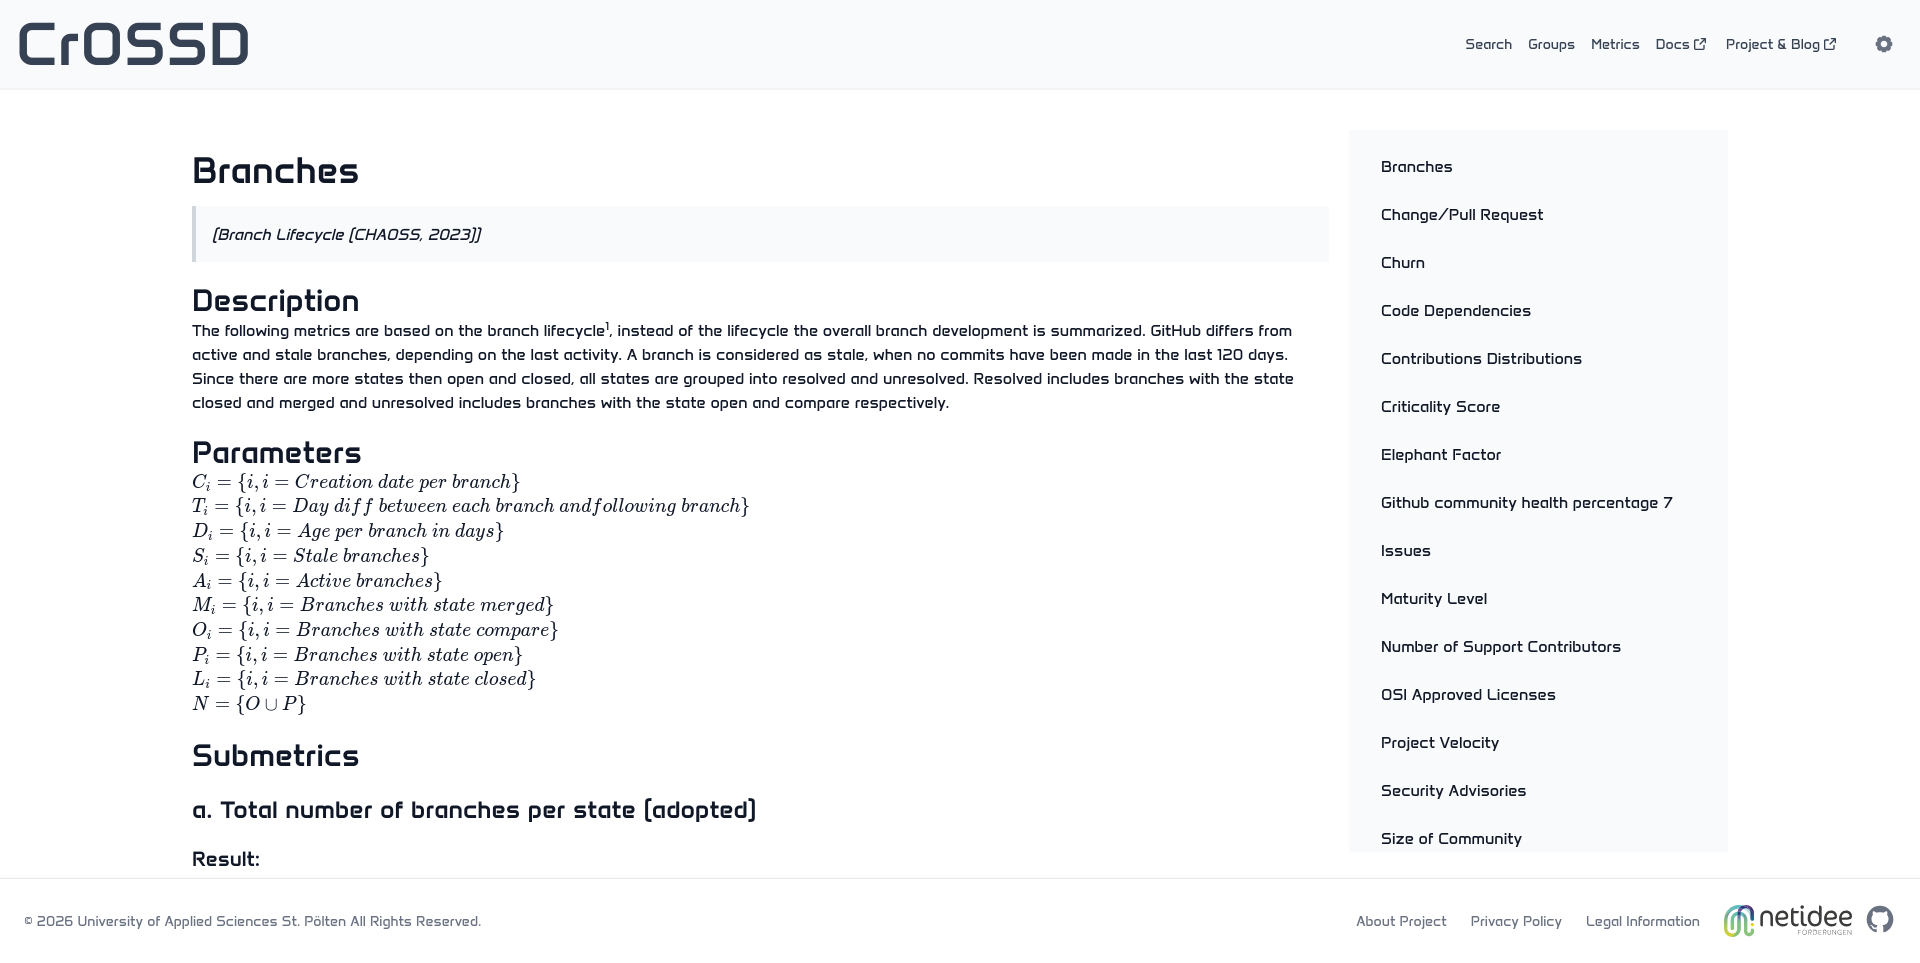View Code Dependencies metric
The height and width of the screenshot is (963, 1920).
pos(1456,311)
